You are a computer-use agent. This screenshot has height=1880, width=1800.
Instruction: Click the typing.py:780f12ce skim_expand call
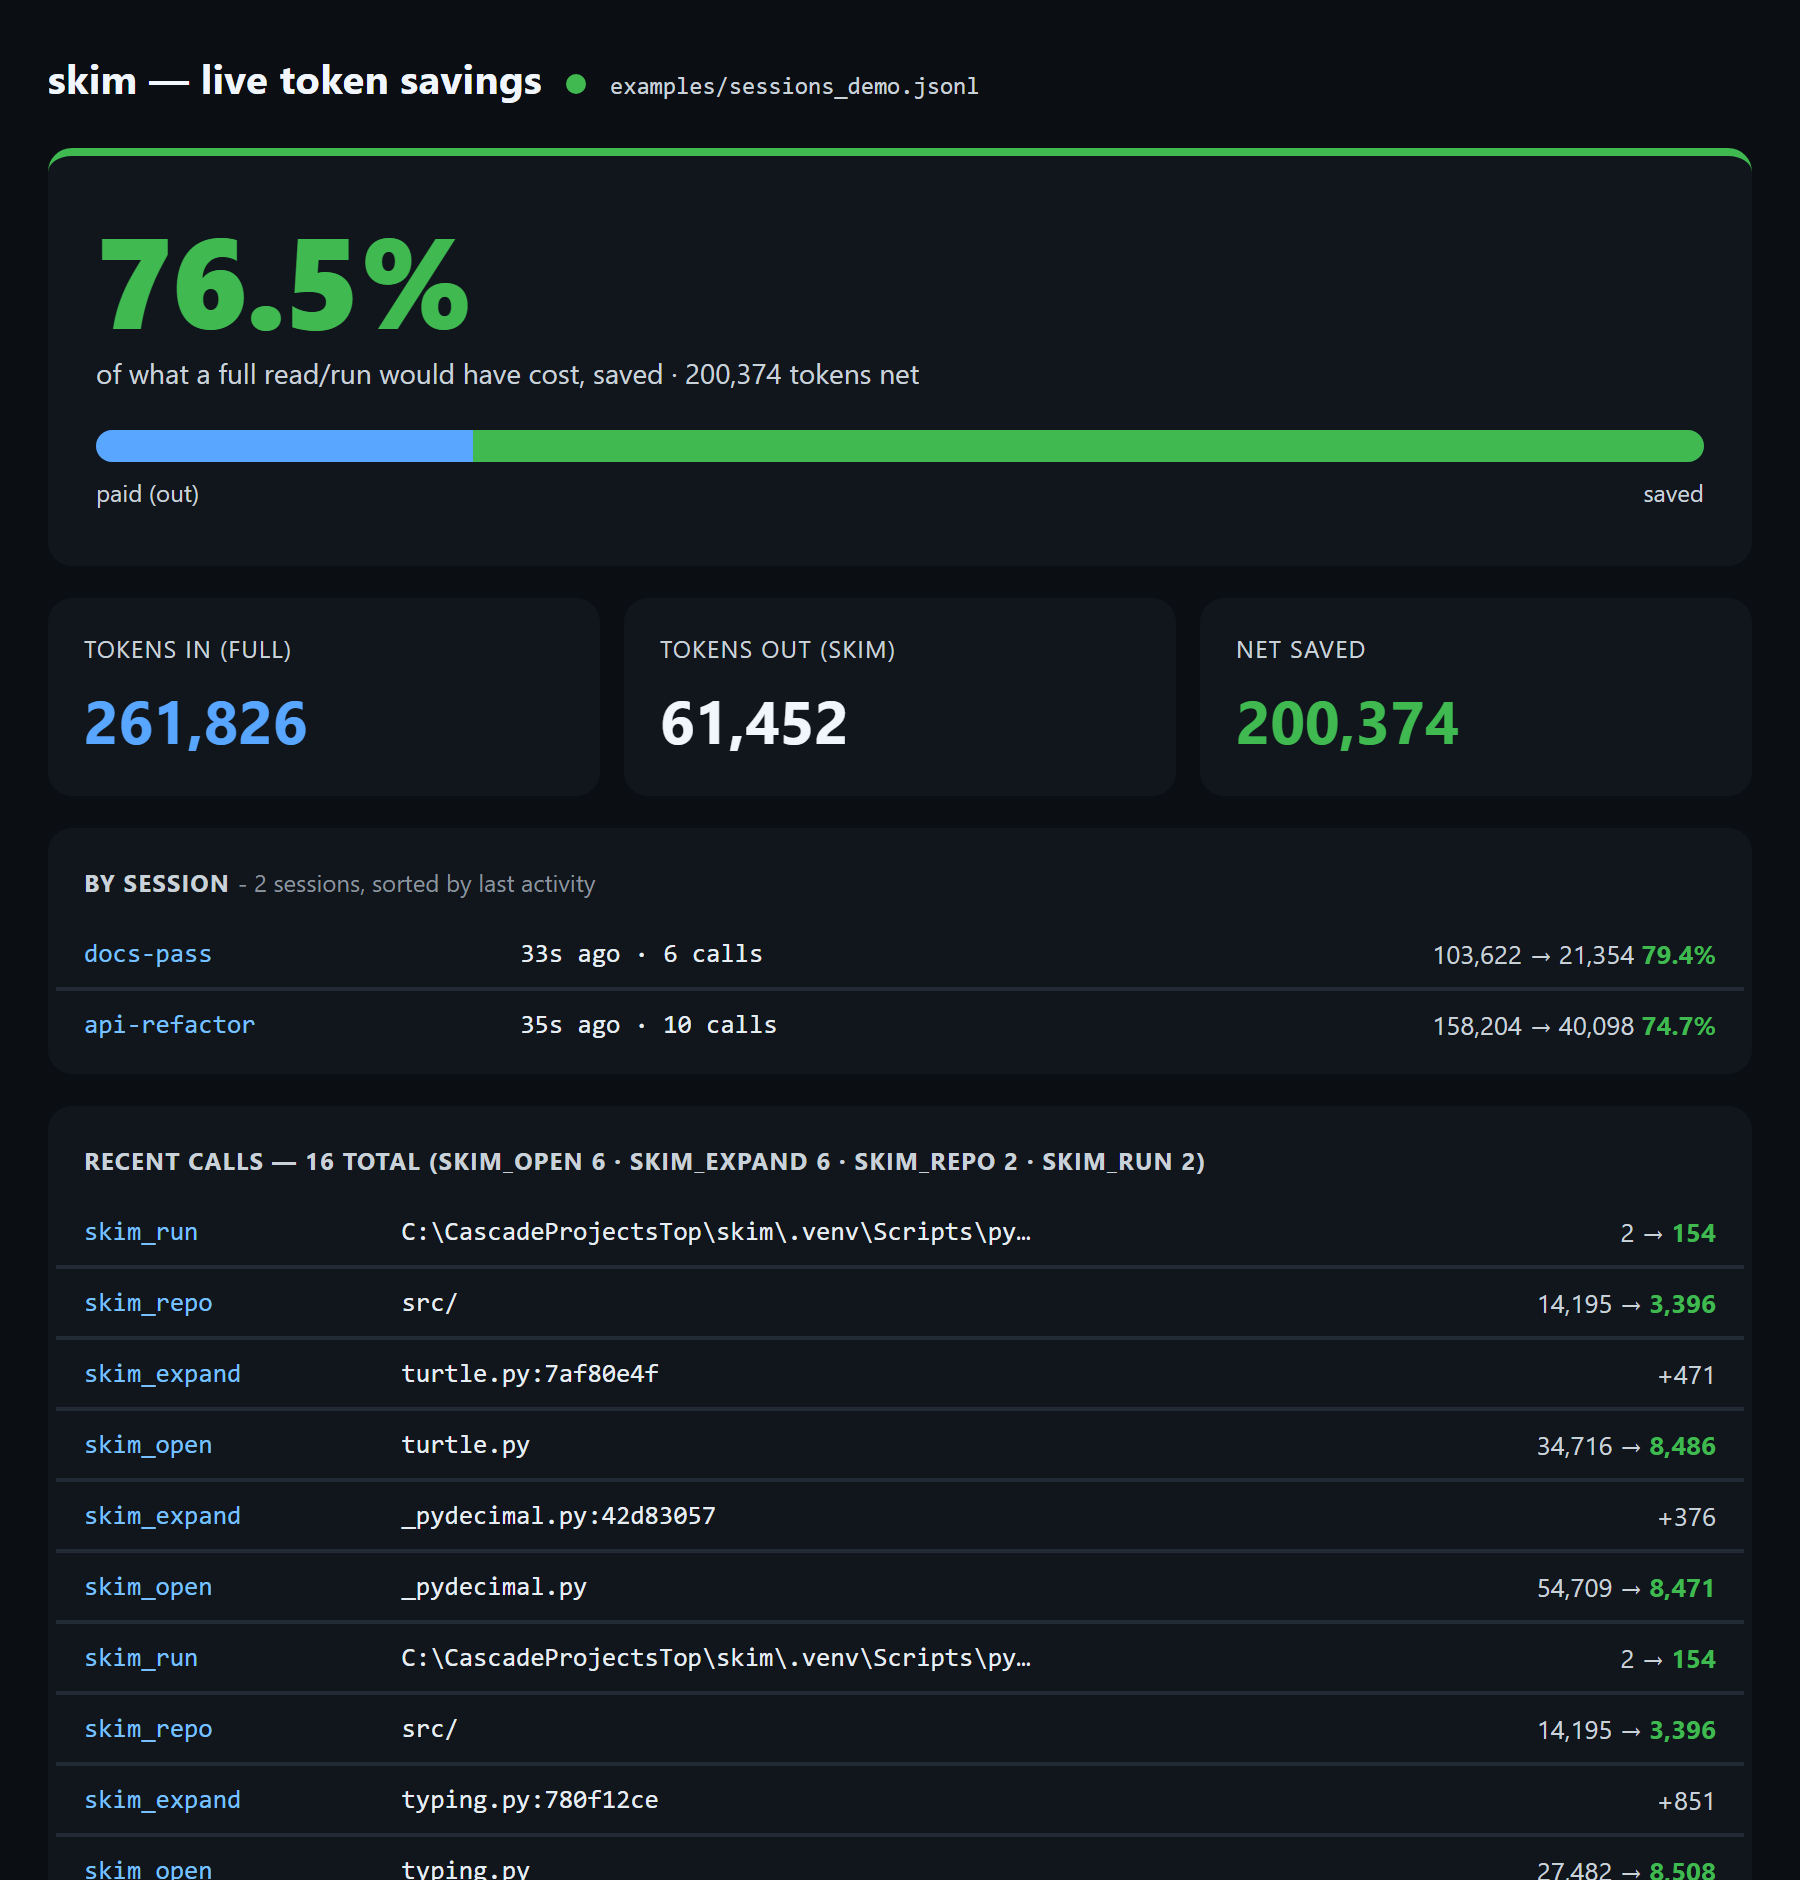click(900, 1800)
